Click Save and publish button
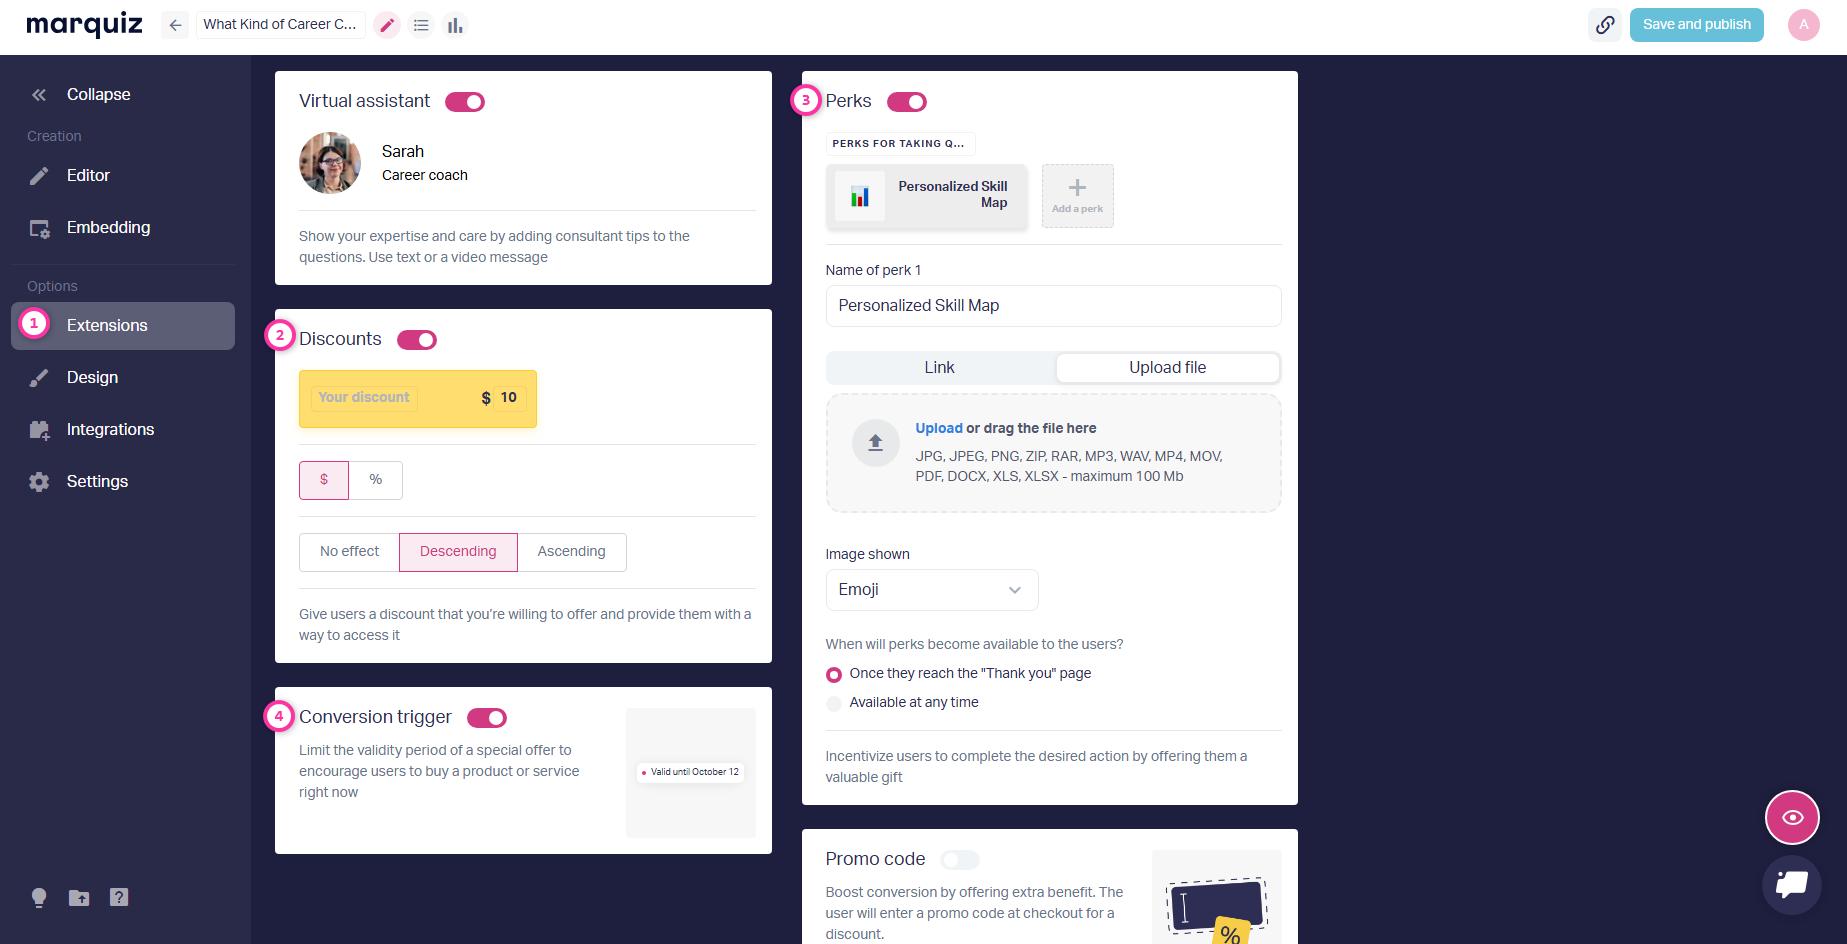 [1696, 25]
